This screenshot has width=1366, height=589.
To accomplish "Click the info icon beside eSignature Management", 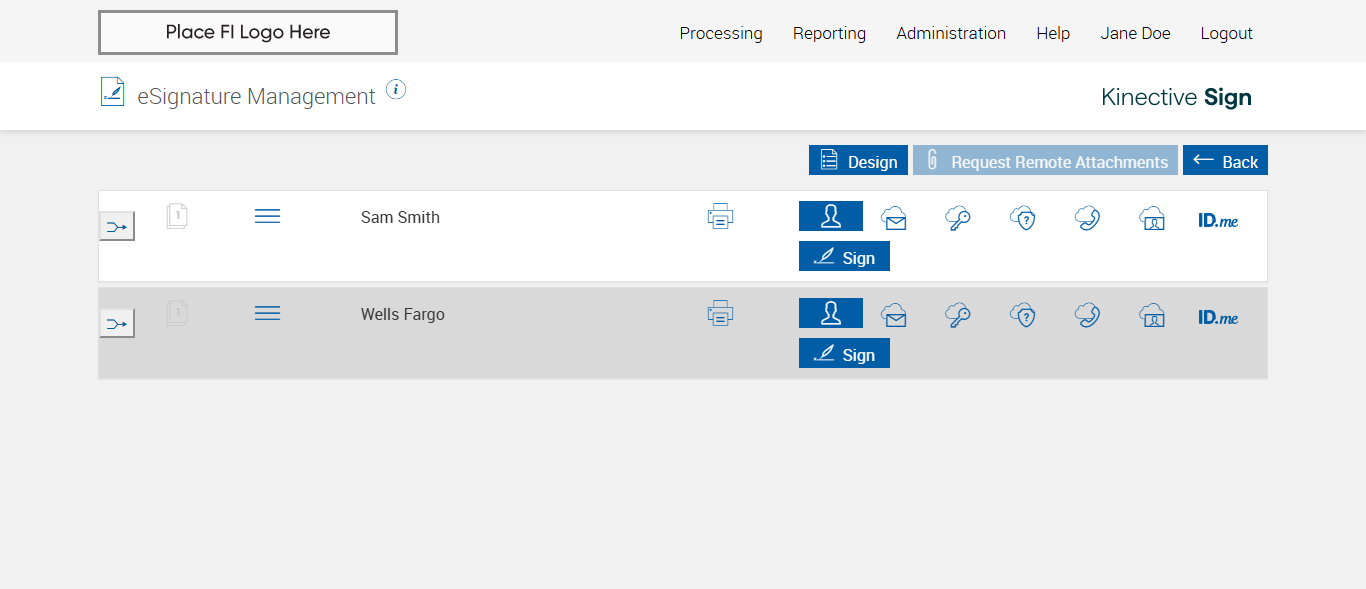I will pyautogui.click(x=396, y=90).
